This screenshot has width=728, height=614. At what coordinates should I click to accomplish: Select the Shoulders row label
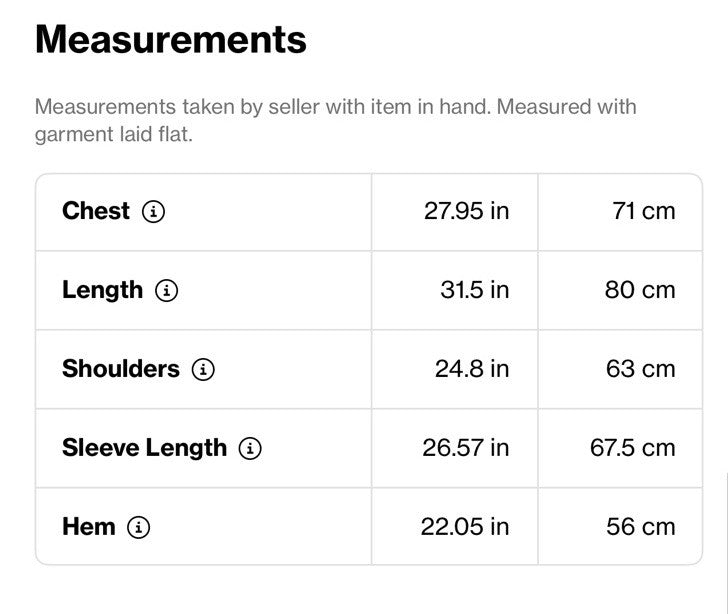(x=121, y=369)
